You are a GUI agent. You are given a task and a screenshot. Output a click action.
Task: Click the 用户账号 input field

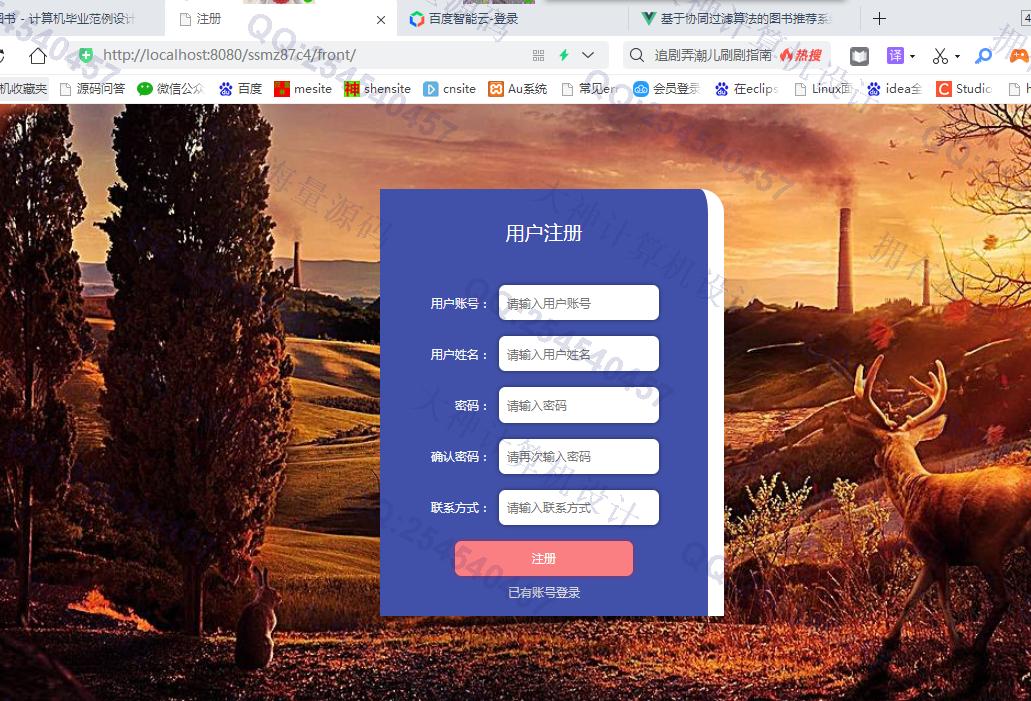579,302
